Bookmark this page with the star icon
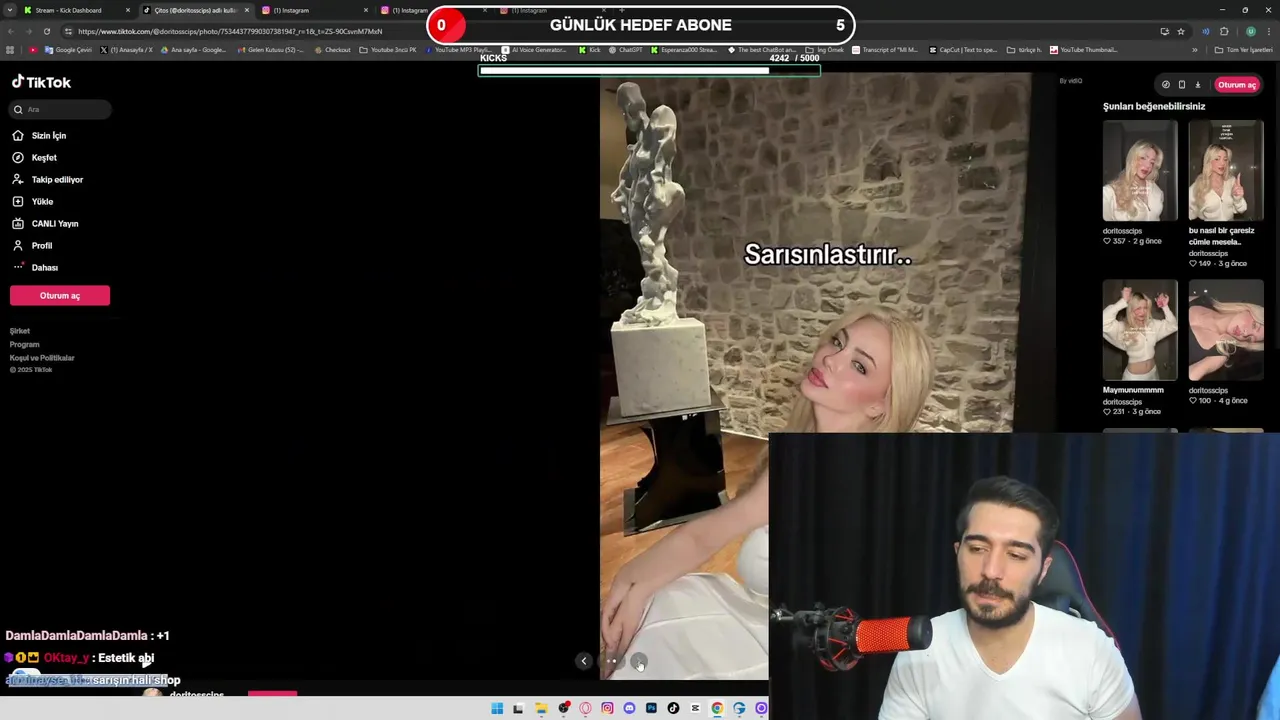The width and height of the screenshot is (1280, 720). coord(1180,31)
